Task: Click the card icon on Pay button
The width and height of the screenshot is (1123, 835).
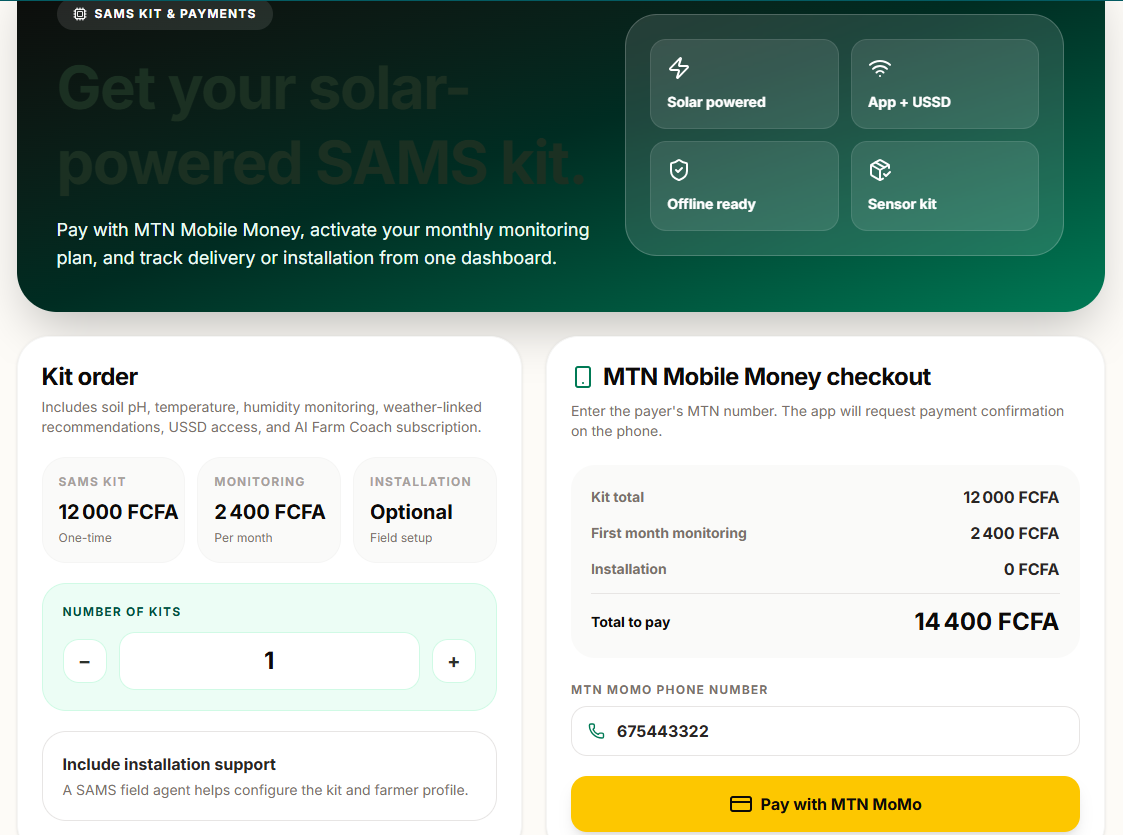Action: pos(741,804)
